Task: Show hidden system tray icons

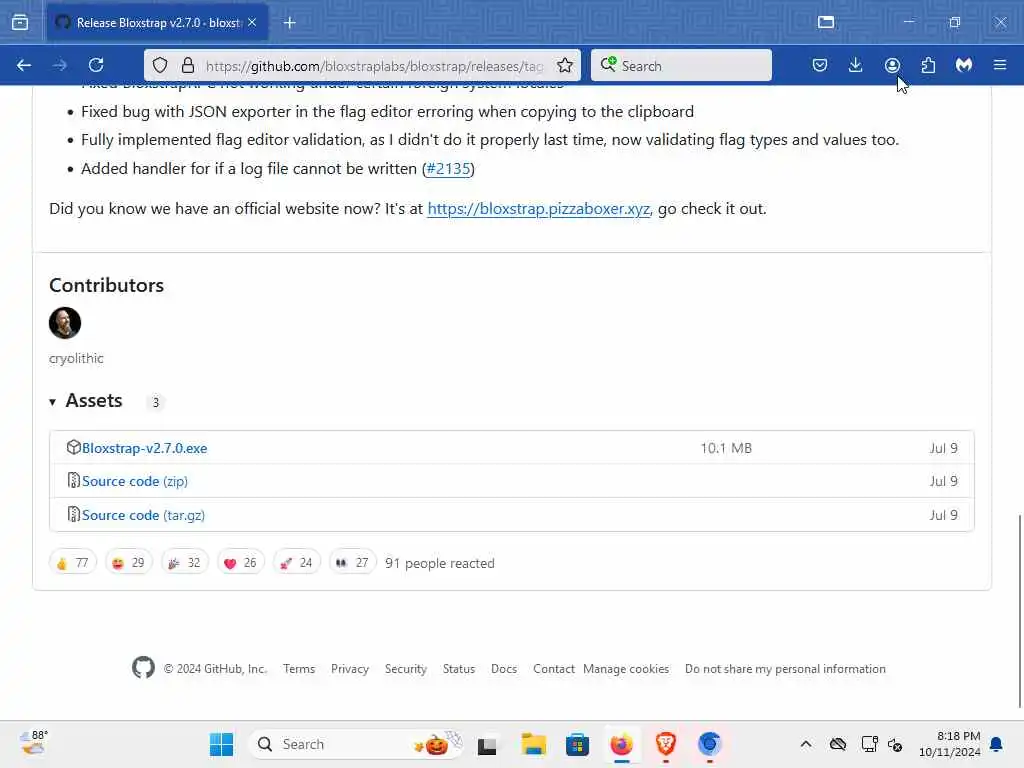Action: (x=806, y=744)
